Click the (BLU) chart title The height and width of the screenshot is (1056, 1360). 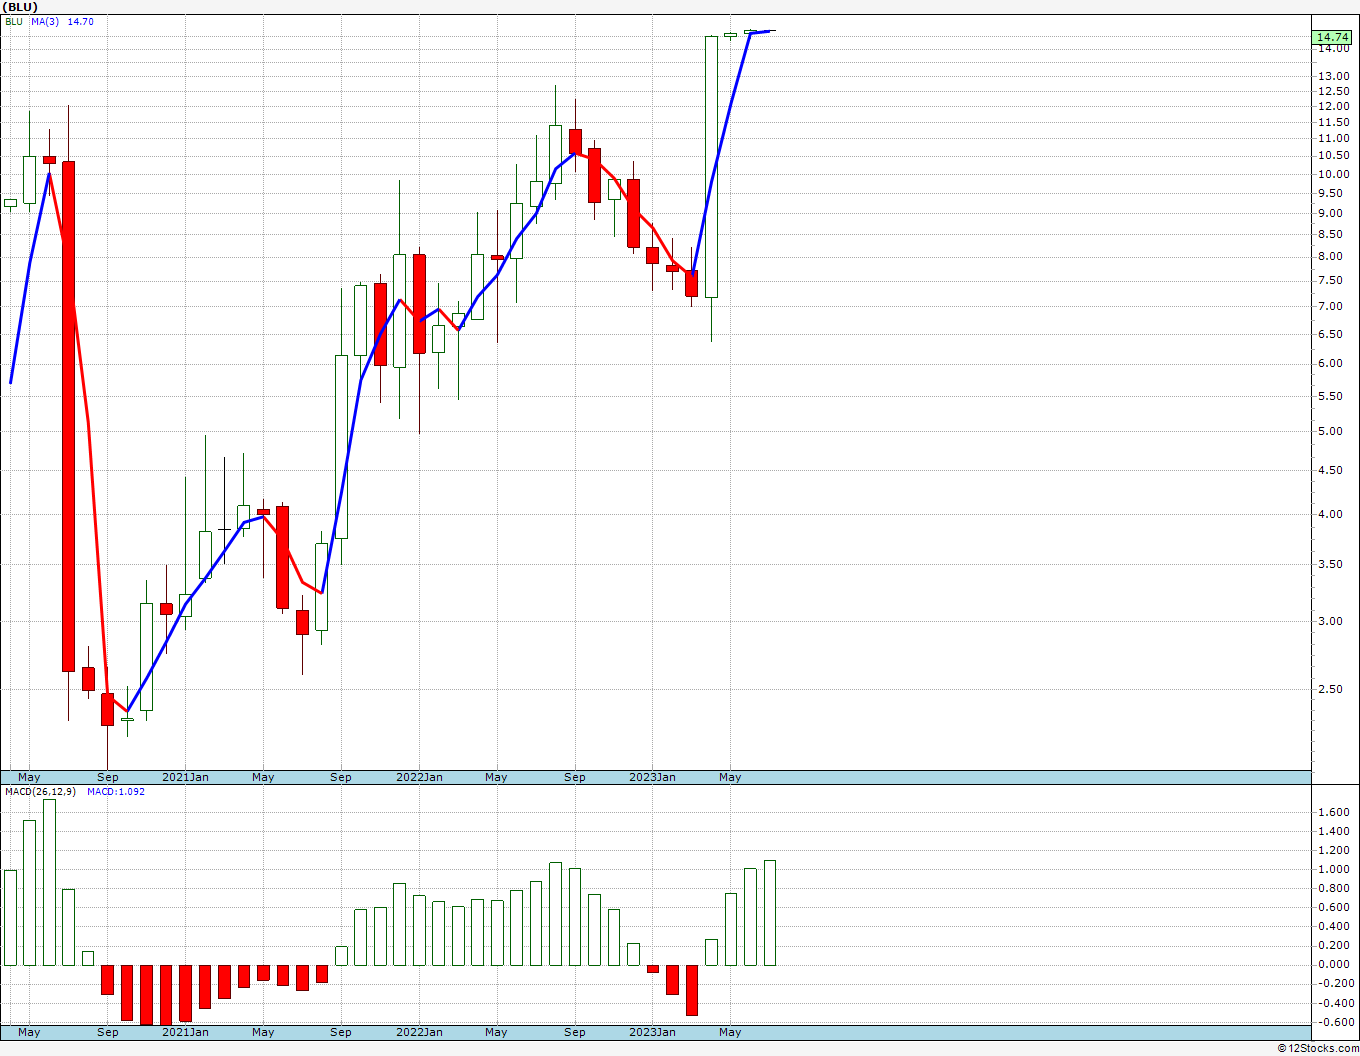point(21,7)
